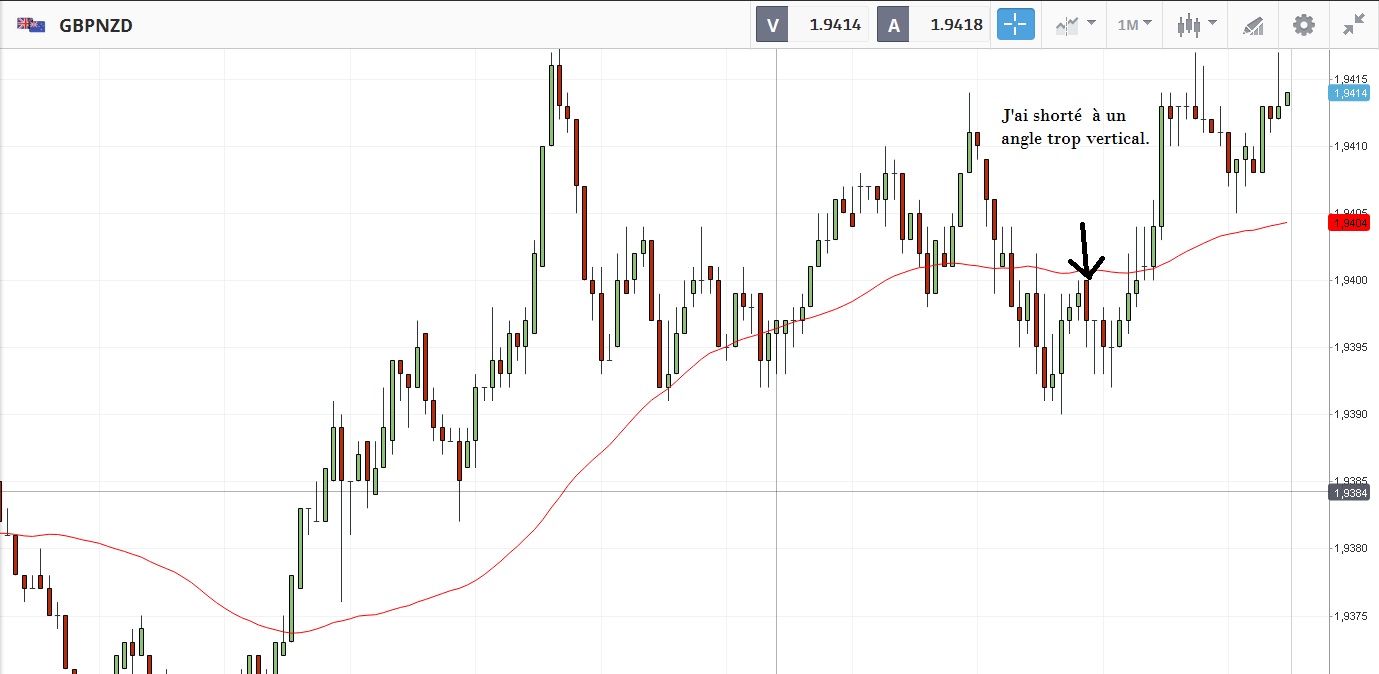Click the buy price value 1.9418
1379x674 pixels.
(956, 25)
